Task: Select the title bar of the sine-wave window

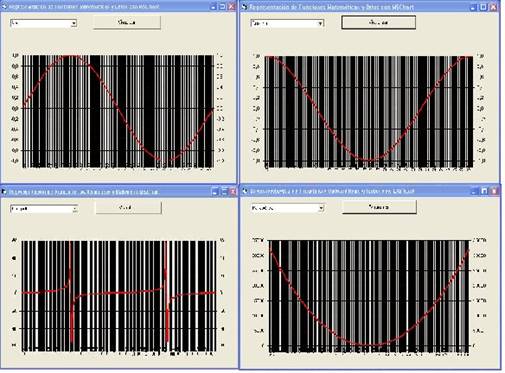Action: [118, 7]
